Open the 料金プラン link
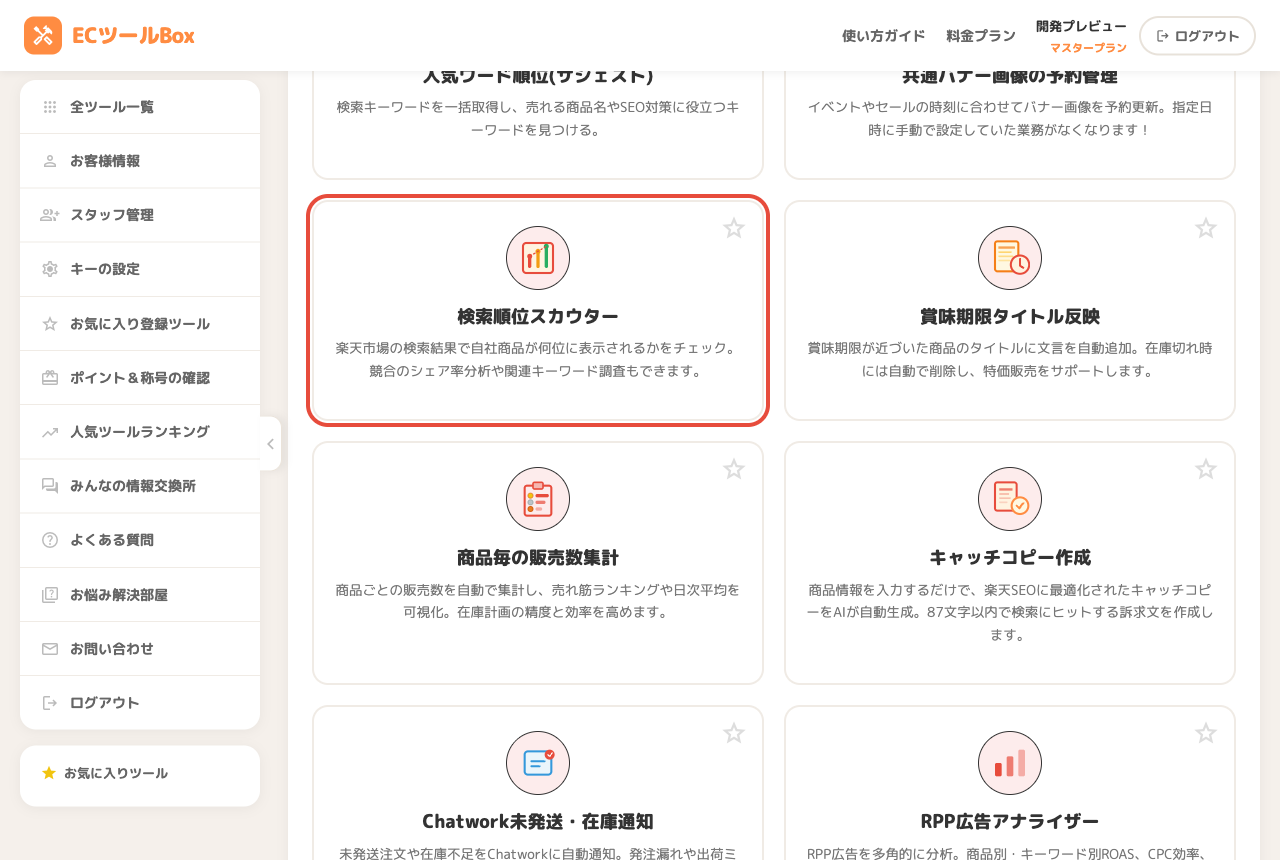 981,36
